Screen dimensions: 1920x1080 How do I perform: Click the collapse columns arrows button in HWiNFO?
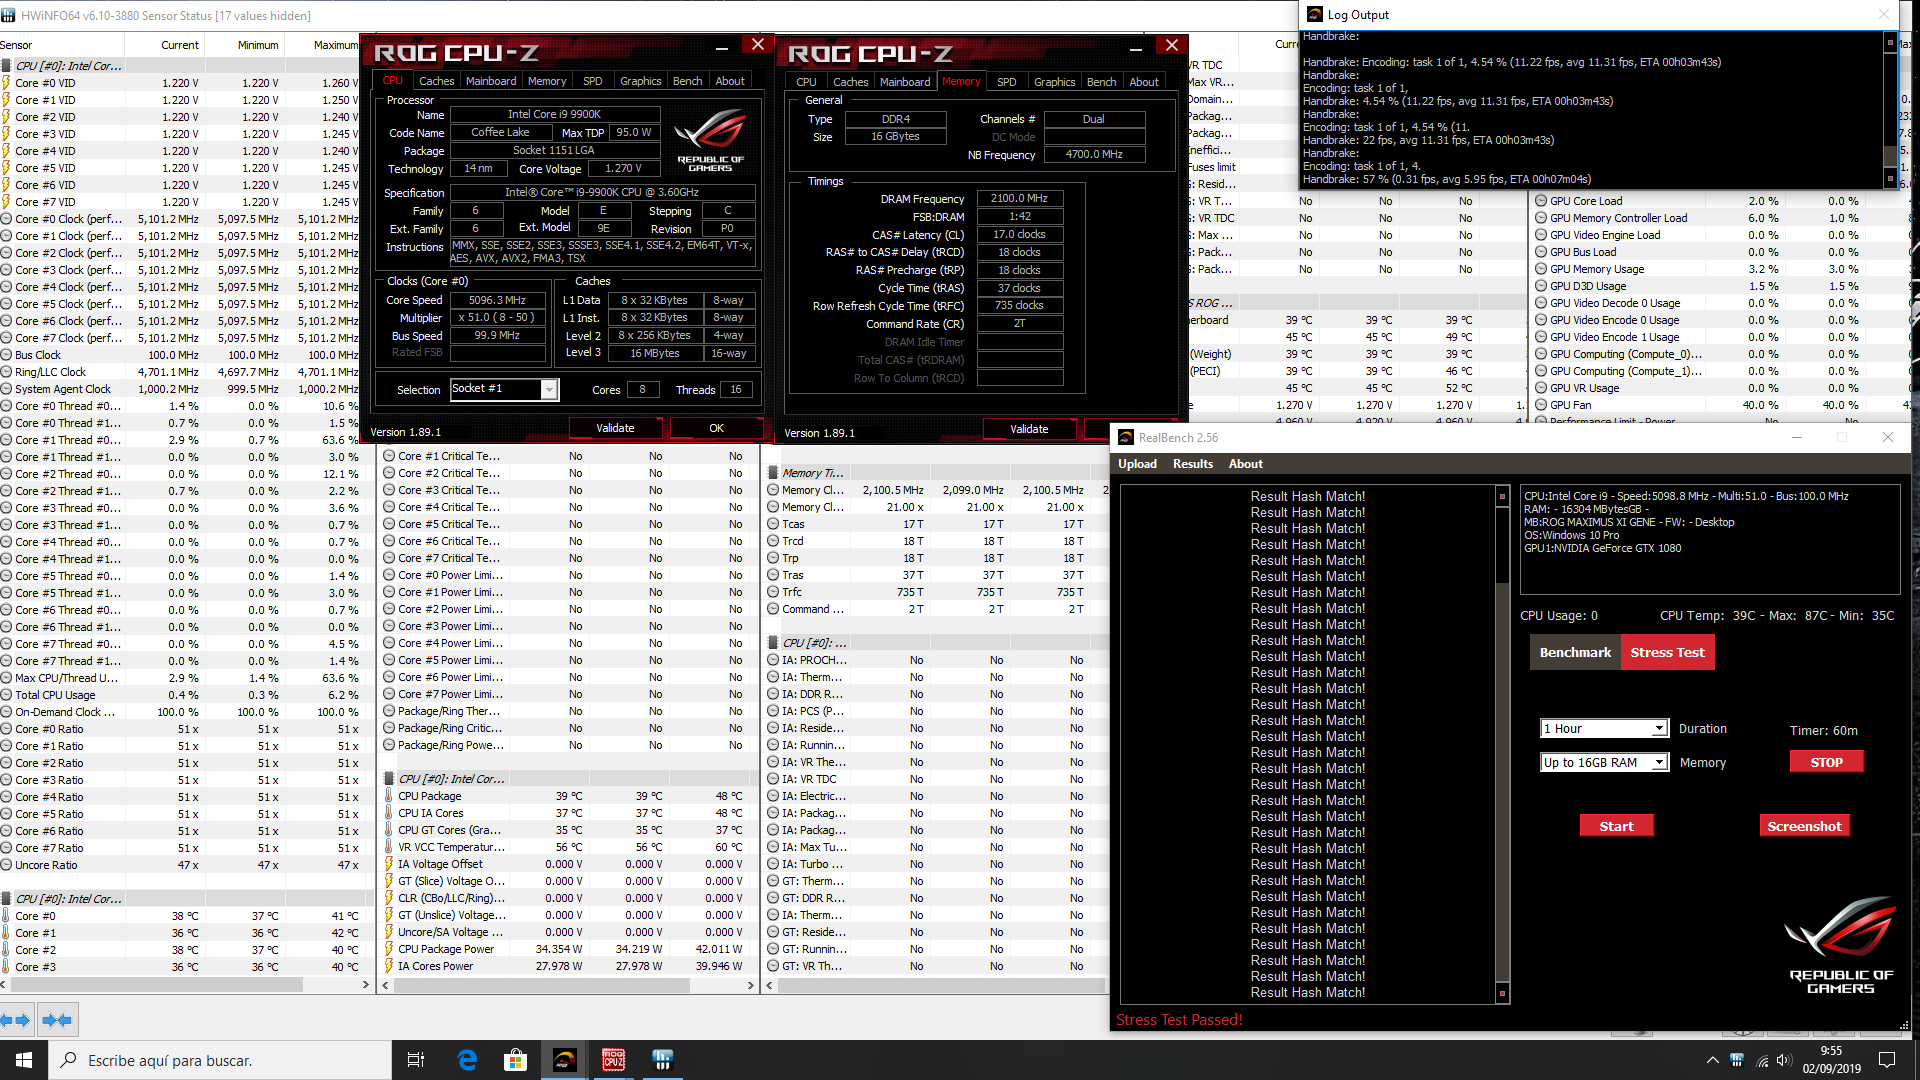click(57, 1020)
